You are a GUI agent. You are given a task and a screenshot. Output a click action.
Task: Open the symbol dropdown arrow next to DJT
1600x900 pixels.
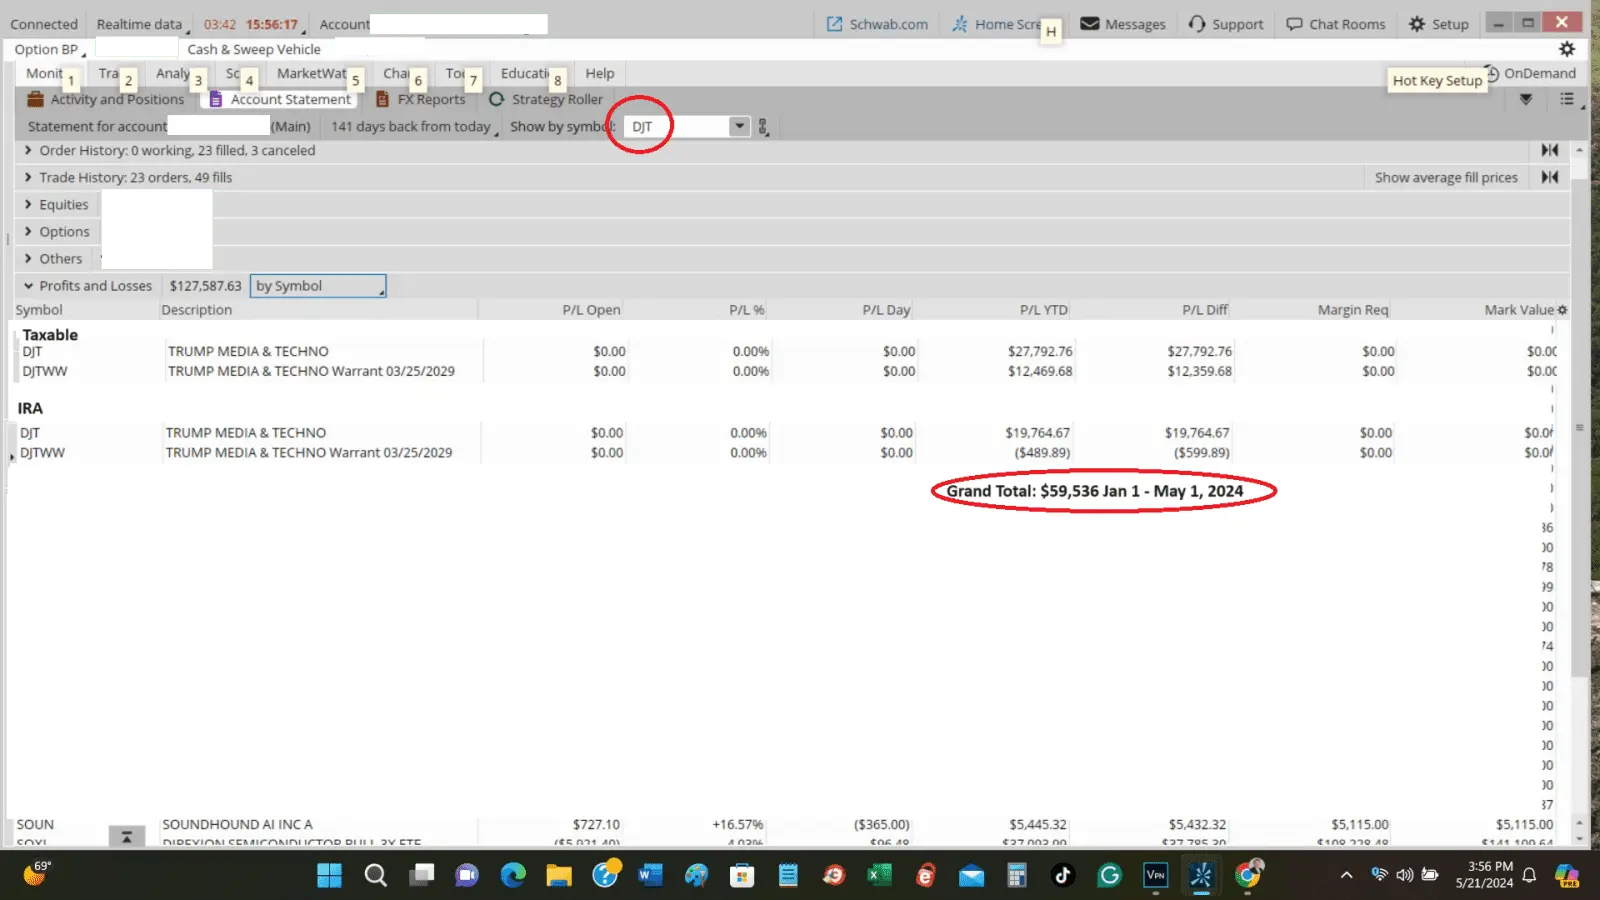click(739, 127)
